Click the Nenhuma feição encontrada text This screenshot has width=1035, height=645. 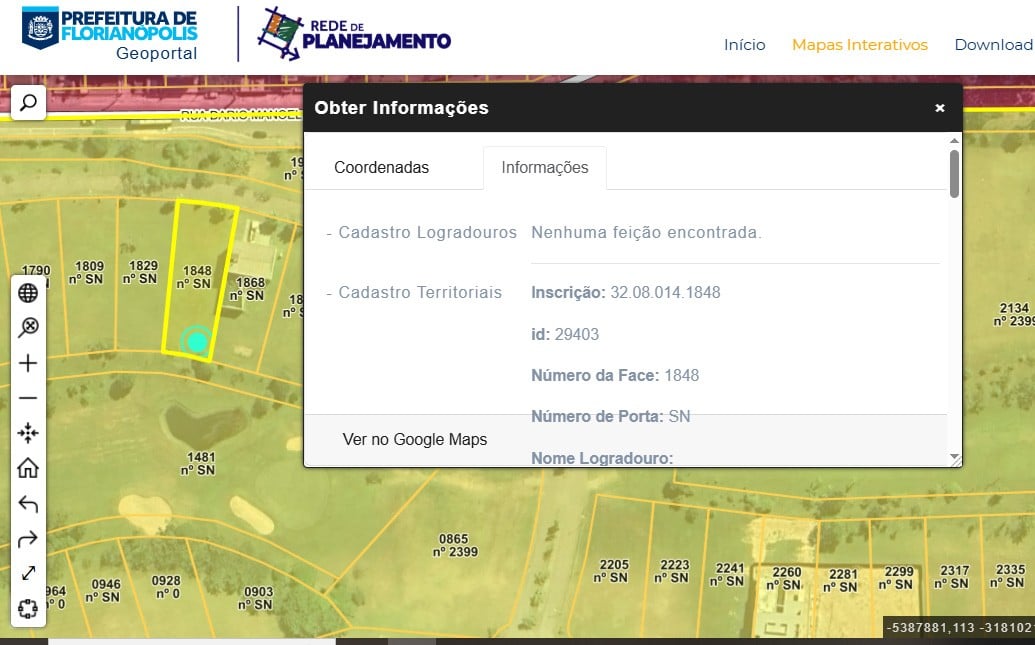(x=646, y=232)
